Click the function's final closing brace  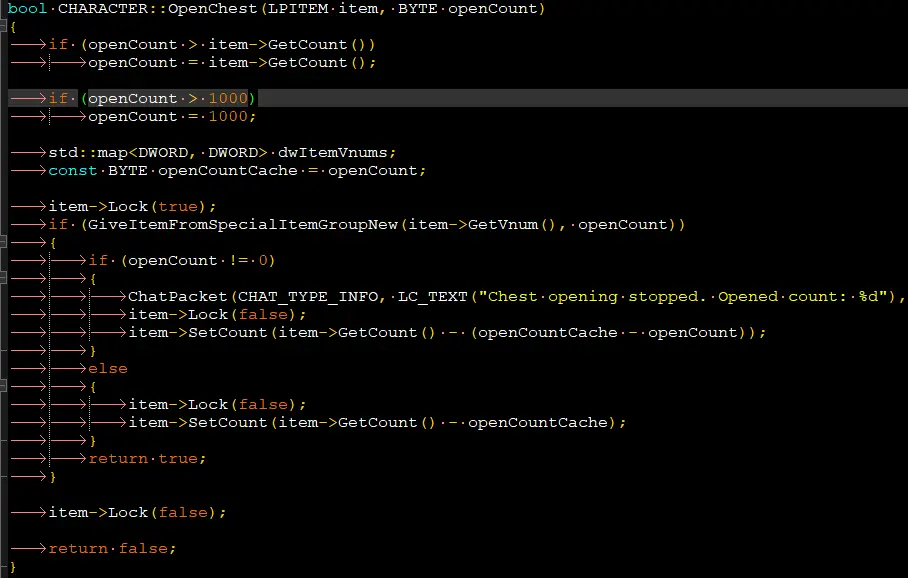(x=13, y=566)
